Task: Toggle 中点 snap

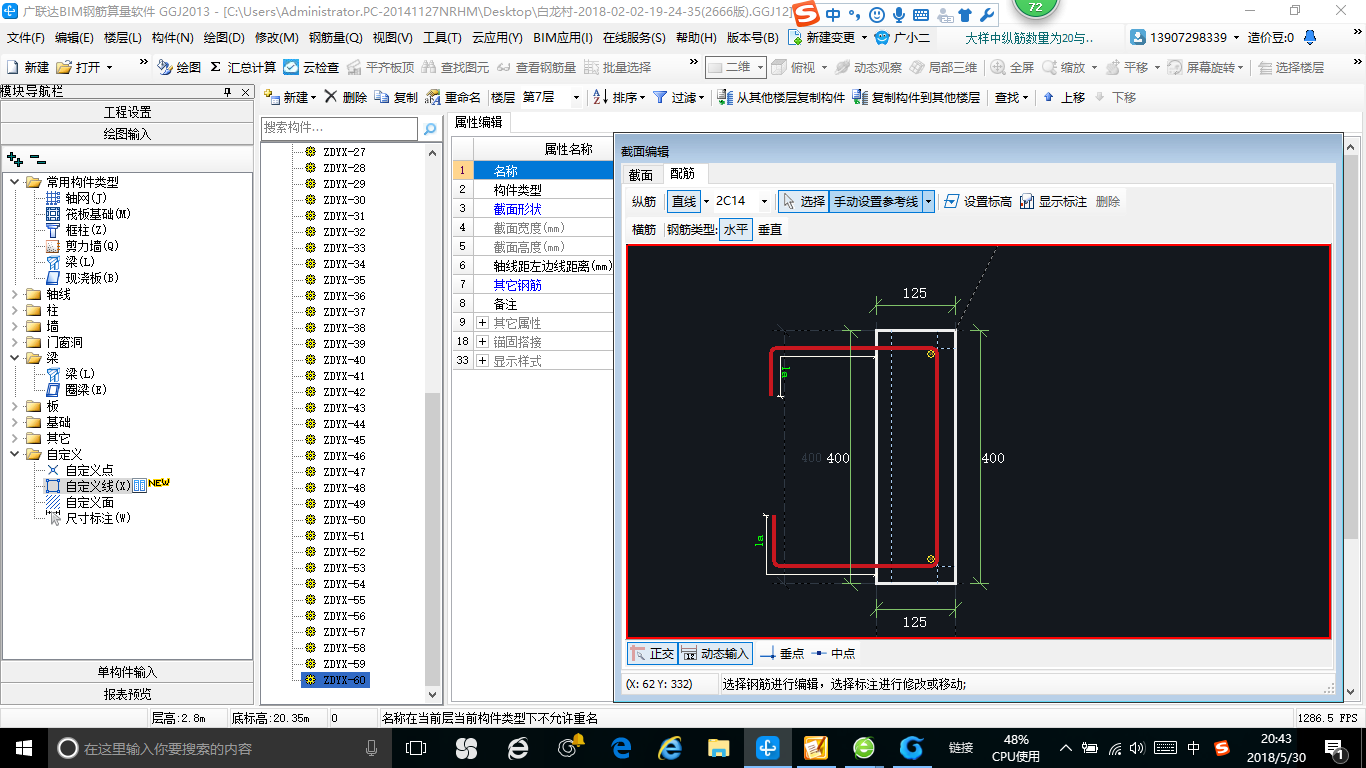Action: tap(833, 653)
